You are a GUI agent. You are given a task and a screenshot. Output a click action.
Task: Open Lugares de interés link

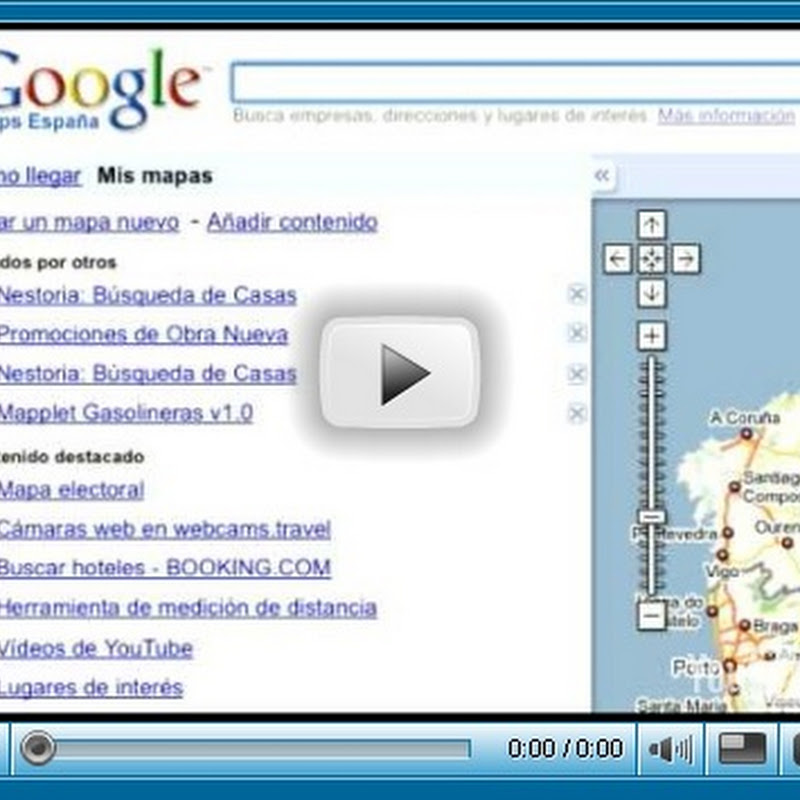(x=91, y=688)
